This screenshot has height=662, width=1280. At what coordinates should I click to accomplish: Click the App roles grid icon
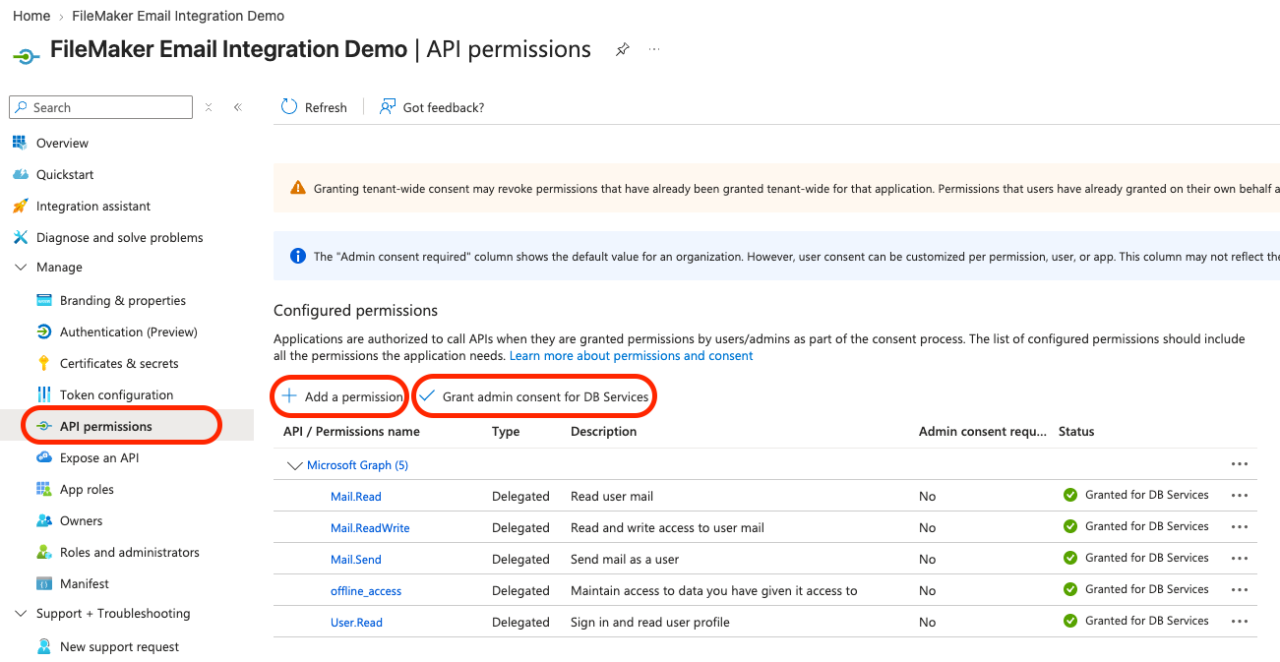[x=44, y=489]
